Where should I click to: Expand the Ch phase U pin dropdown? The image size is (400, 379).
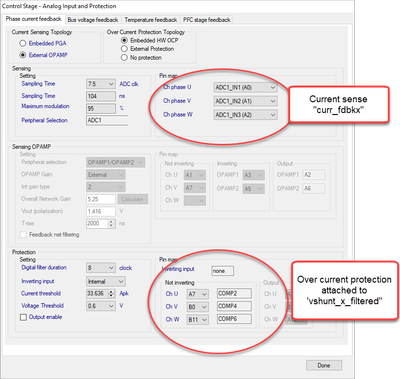(245, 88)
